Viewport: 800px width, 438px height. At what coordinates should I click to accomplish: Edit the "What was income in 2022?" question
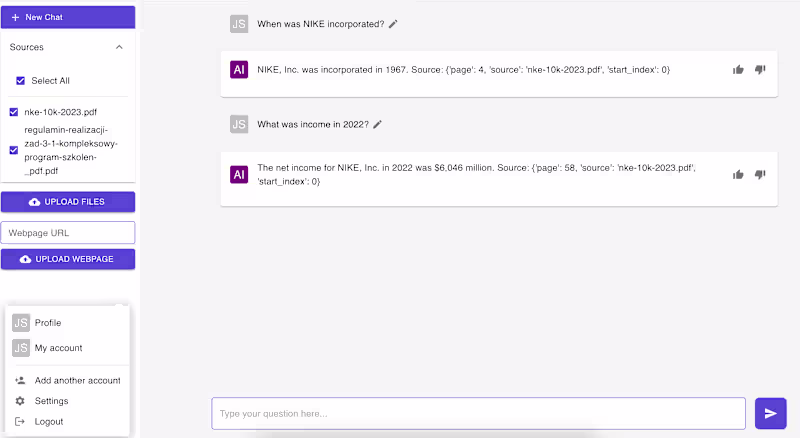[377, 125]
